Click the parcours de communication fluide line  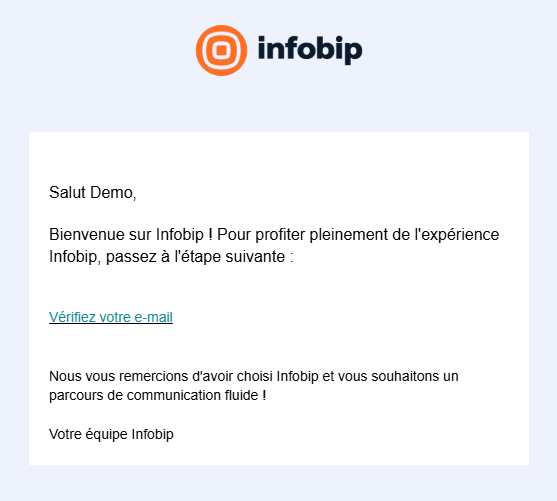pyautogui.click(x=158, y=396)
